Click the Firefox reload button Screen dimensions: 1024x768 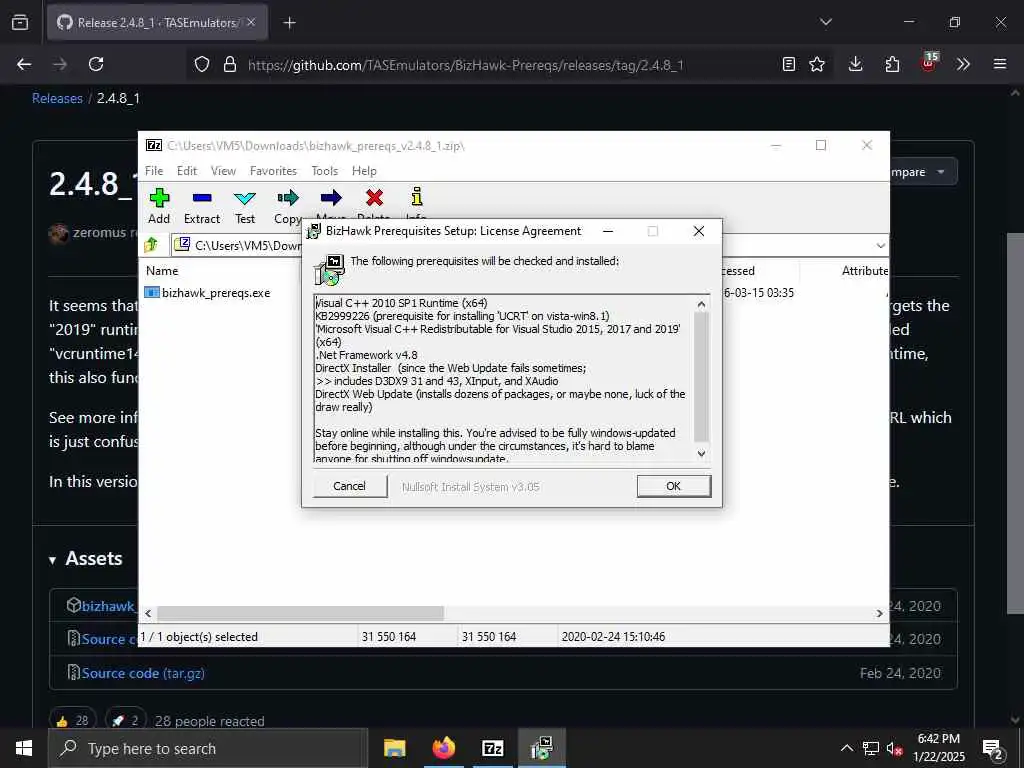click(96, 64)
